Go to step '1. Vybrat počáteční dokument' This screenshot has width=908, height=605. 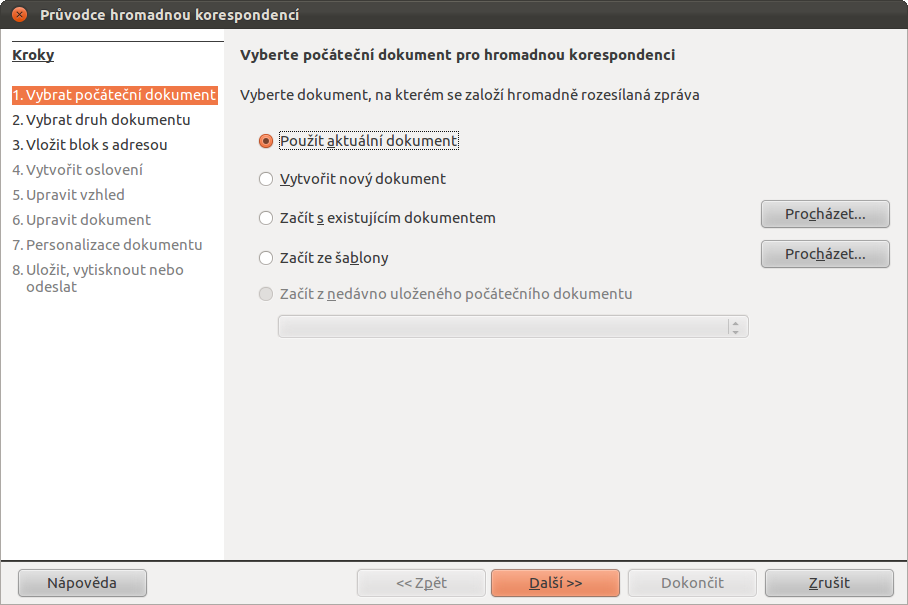click(x=115, y=95)
